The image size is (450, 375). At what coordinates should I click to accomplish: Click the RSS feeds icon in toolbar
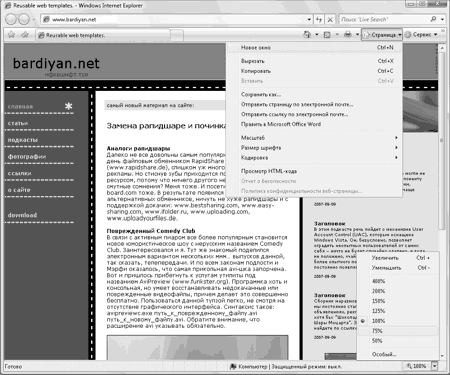tap(327, 34)
